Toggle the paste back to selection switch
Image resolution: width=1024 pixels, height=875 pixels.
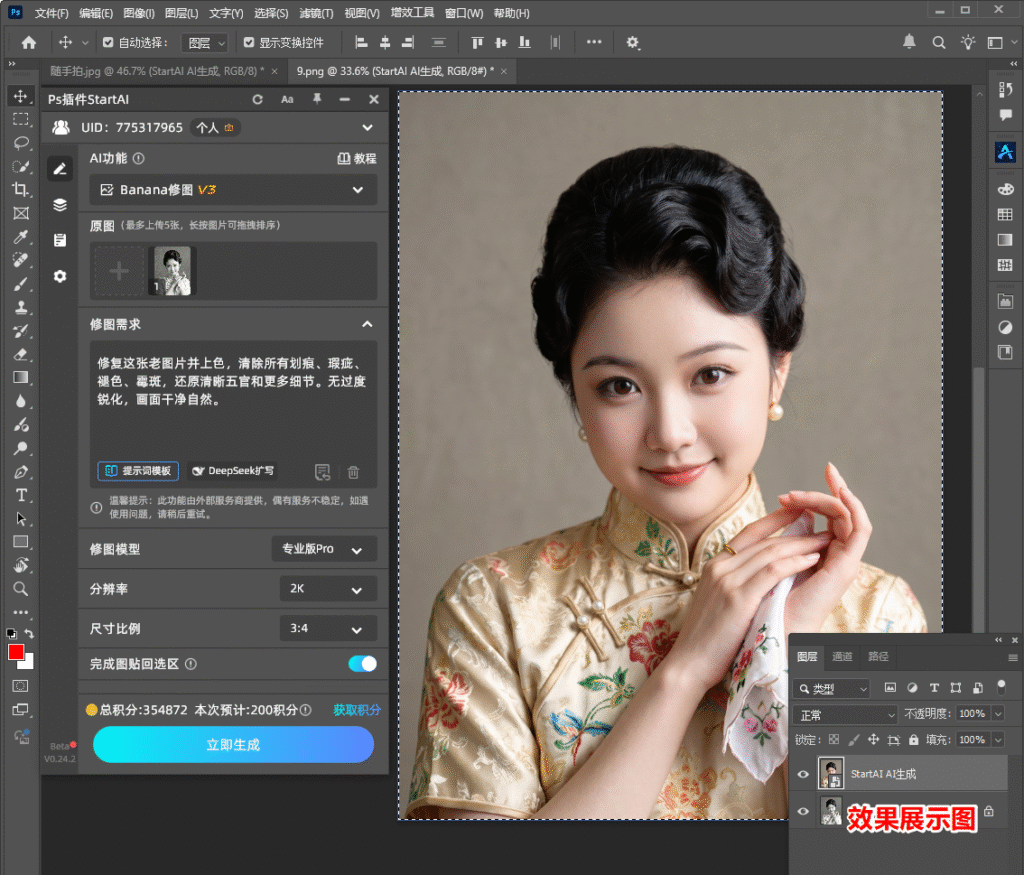point(362,664)
